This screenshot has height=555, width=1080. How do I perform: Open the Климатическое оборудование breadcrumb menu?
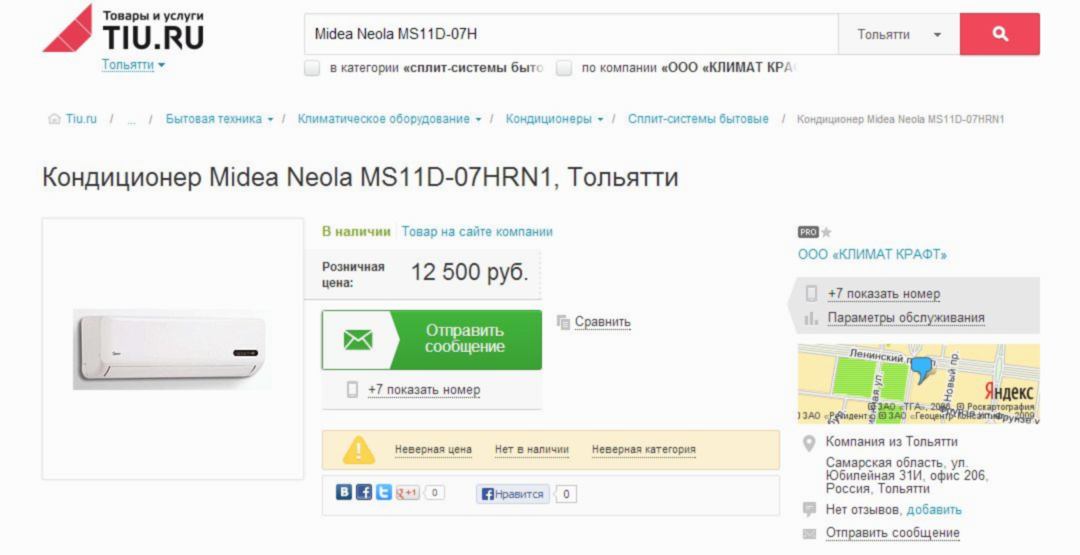coord(389,119)
